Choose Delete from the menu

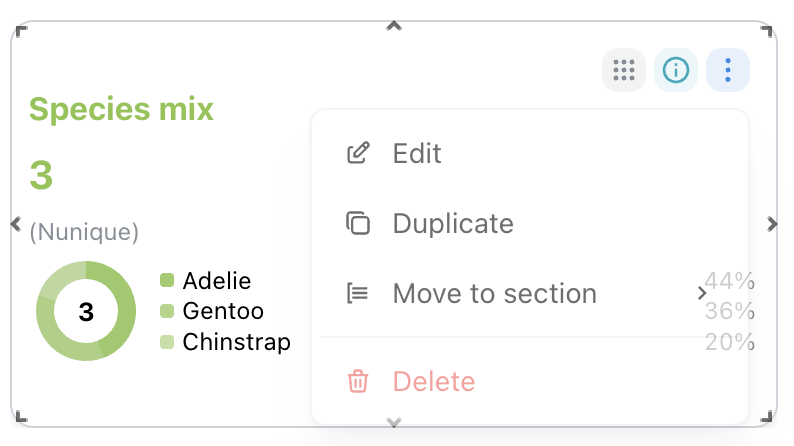point(530,381)
